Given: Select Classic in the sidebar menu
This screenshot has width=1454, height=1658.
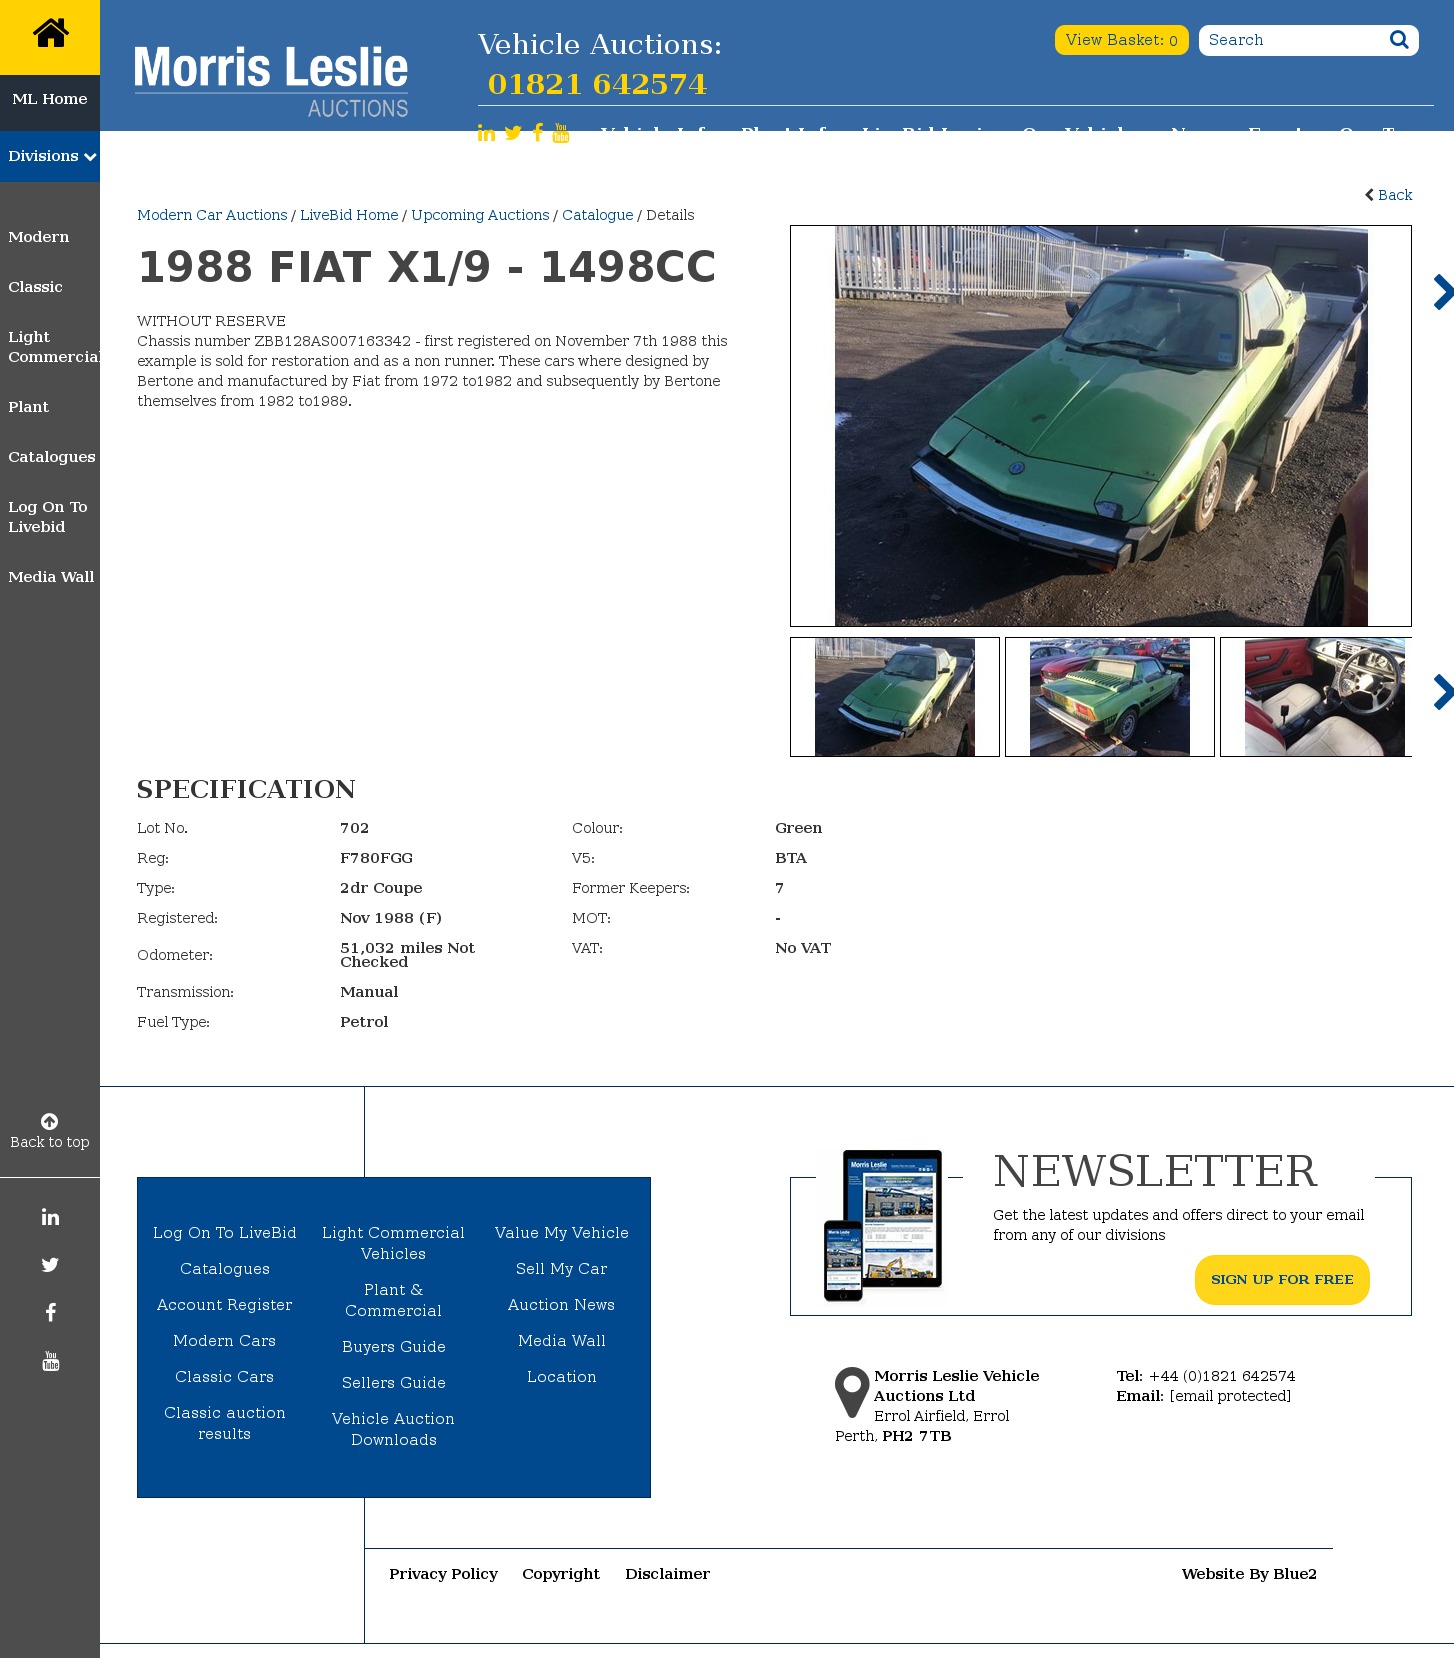Looking at the screenshot, I should point(35,287).
